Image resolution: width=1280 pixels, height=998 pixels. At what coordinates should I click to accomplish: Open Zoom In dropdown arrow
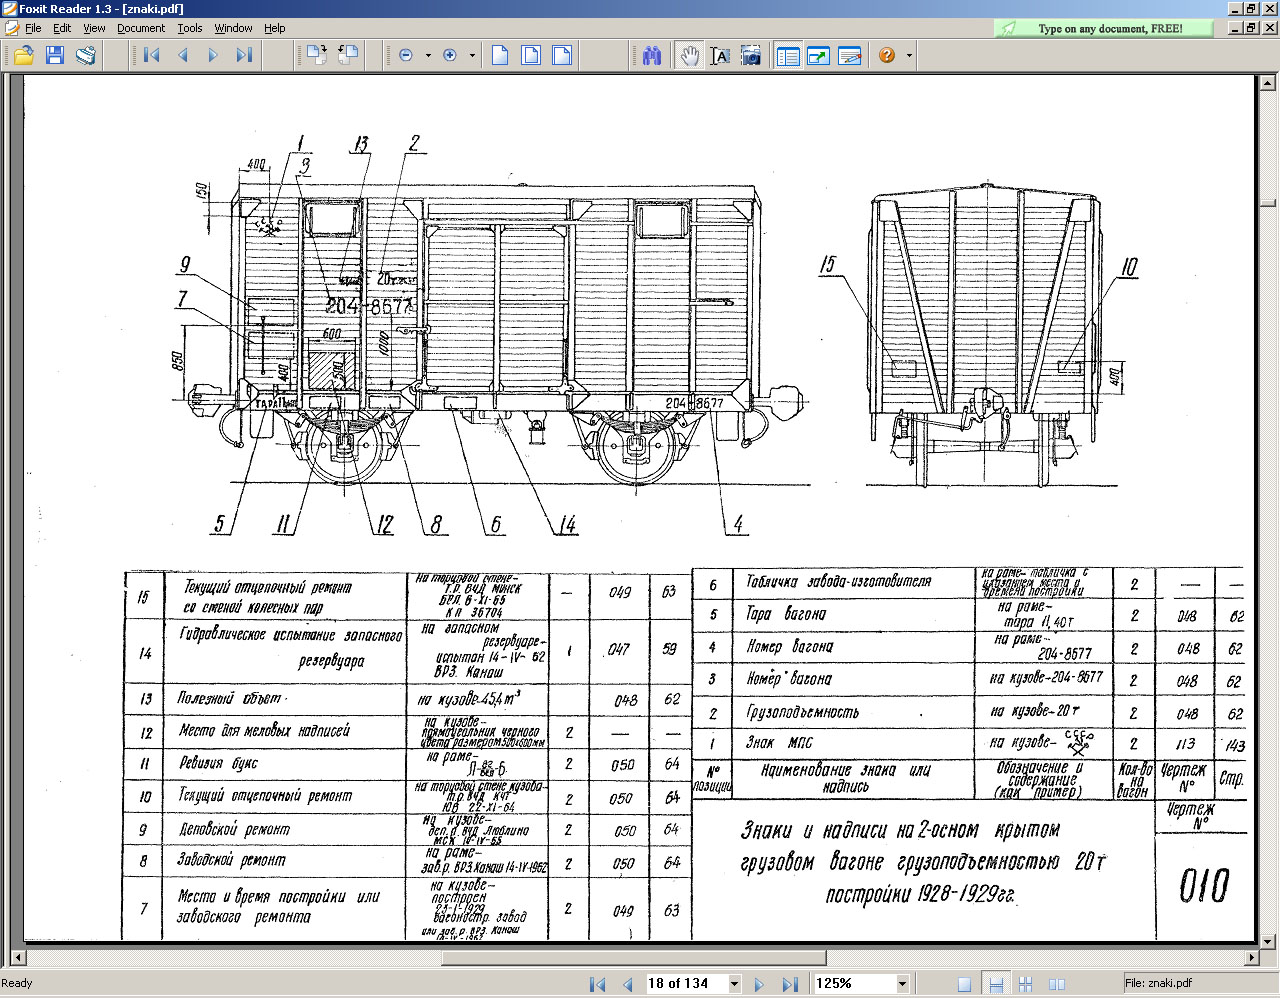click(472, 56)
